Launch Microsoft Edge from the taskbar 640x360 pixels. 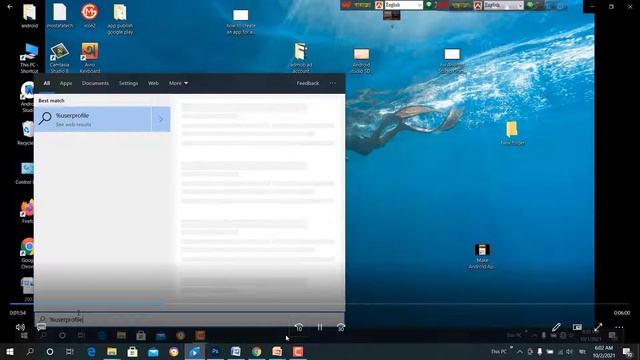point(91,351)
